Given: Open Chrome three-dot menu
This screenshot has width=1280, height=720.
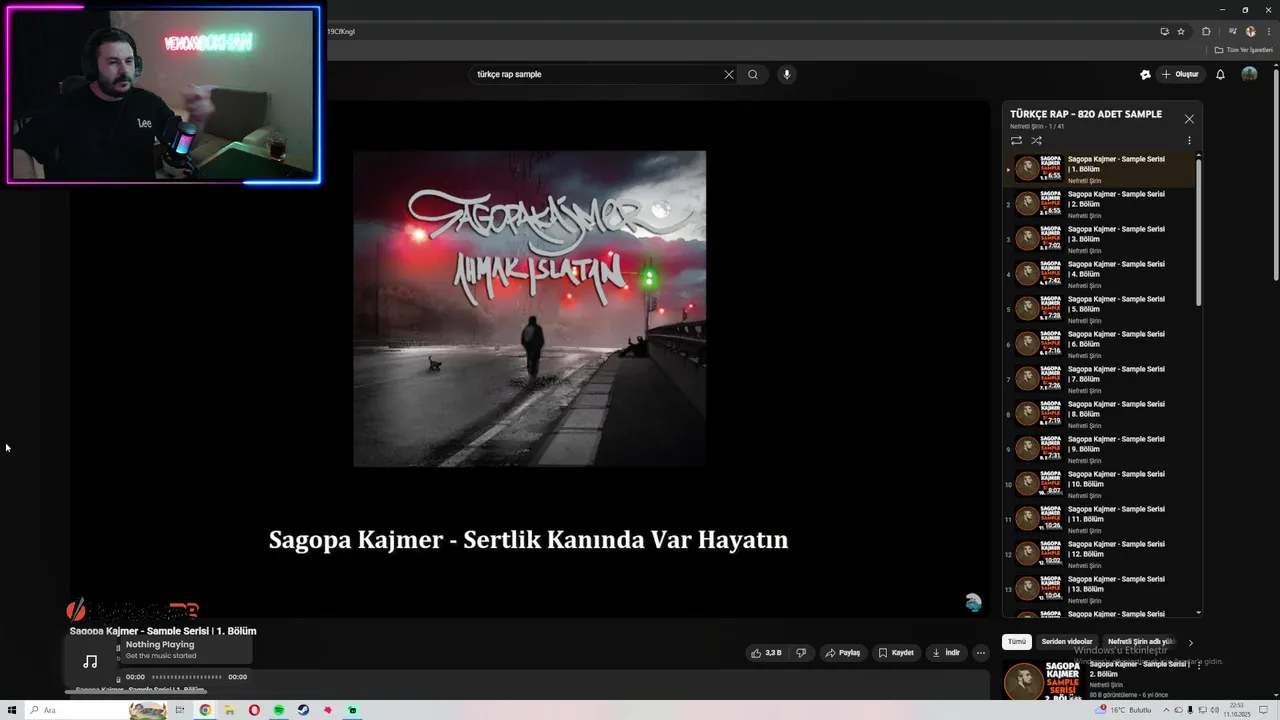Looking at the screenshot, I should (x=1267, y=31).
